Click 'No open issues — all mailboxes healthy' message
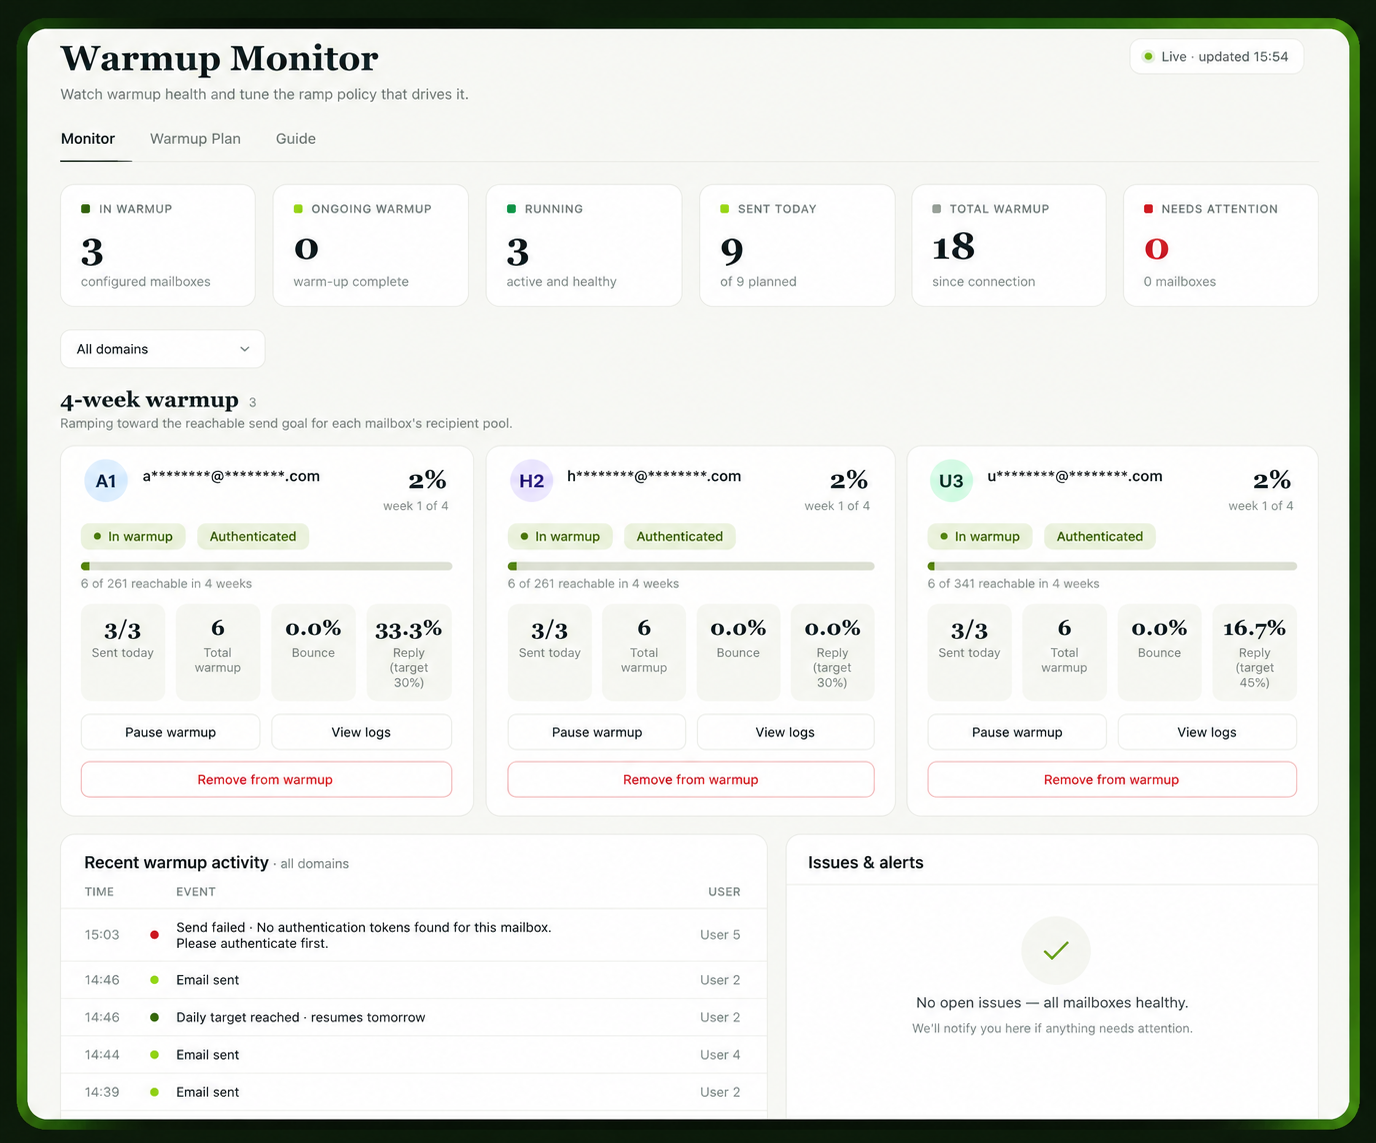Screen dimensions: 1376x1143 pyautogui.click(x=1052, y=1003)
